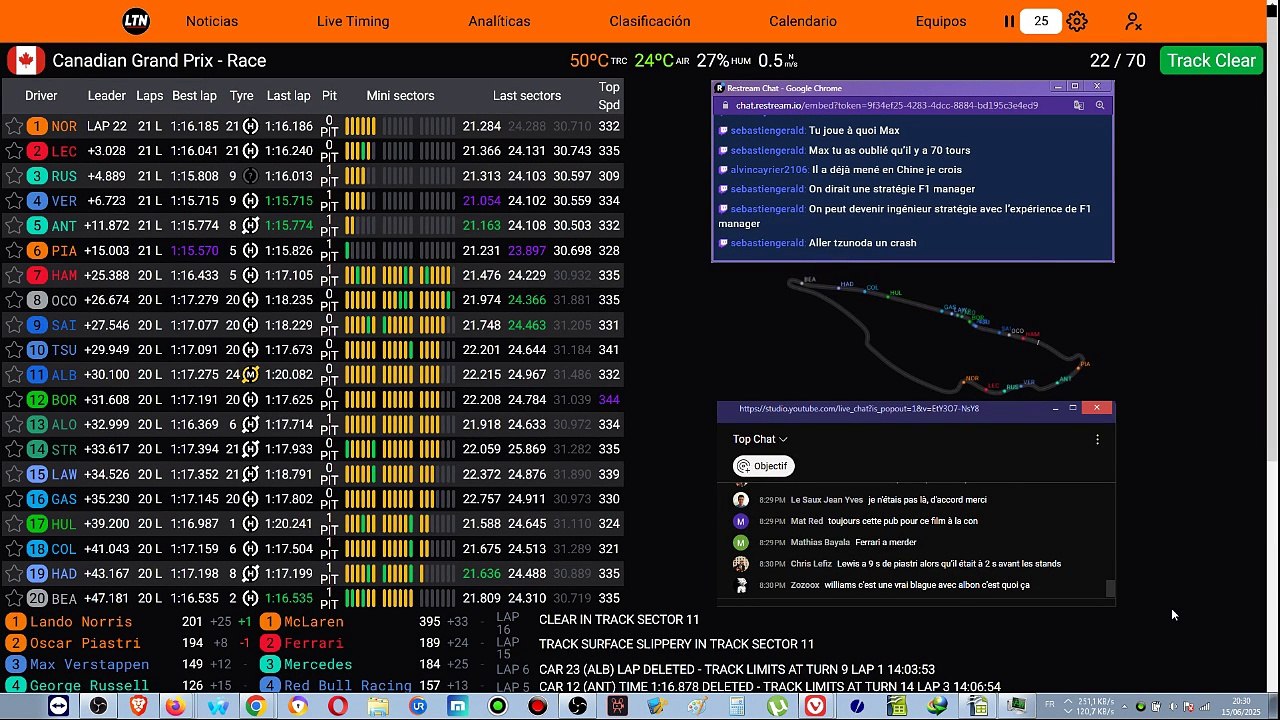
Task: Launch Firefox from the taskbar
Action: click(175, 706)
